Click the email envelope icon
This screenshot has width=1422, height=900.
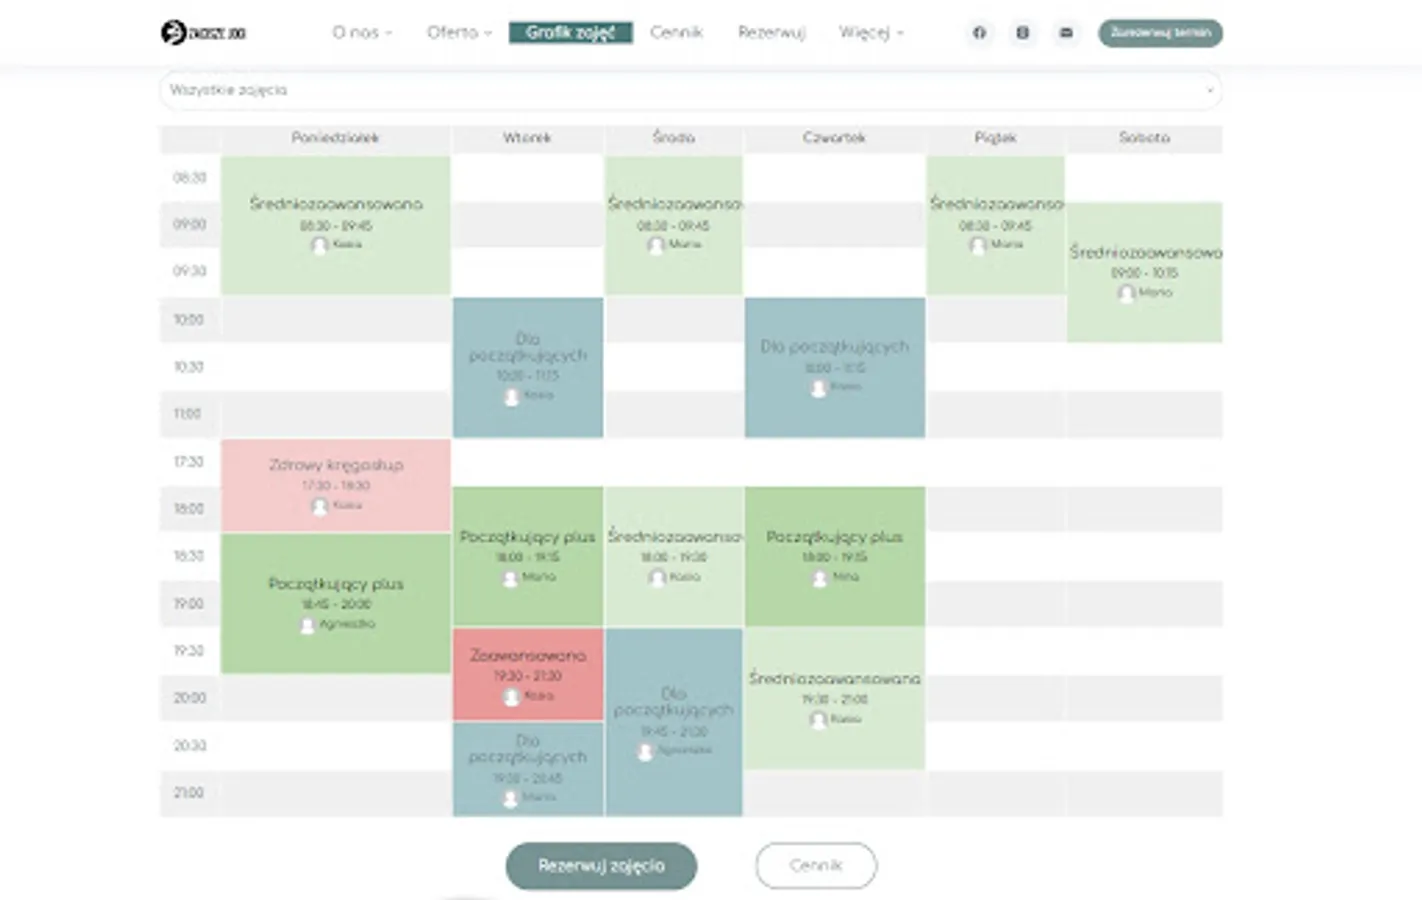[x=1066, y=33]
